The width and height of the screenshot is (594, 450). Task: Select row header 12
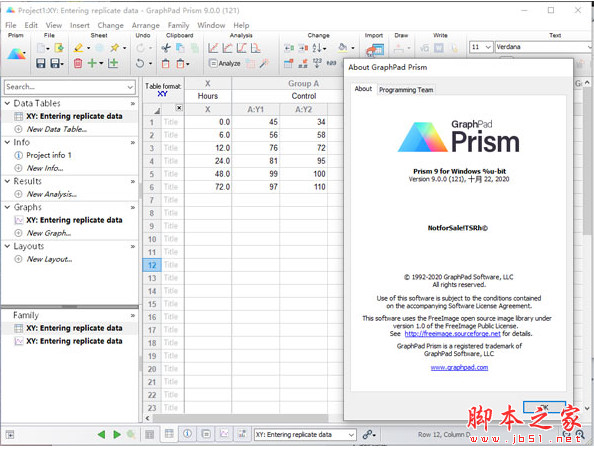(x=152, y=265)
